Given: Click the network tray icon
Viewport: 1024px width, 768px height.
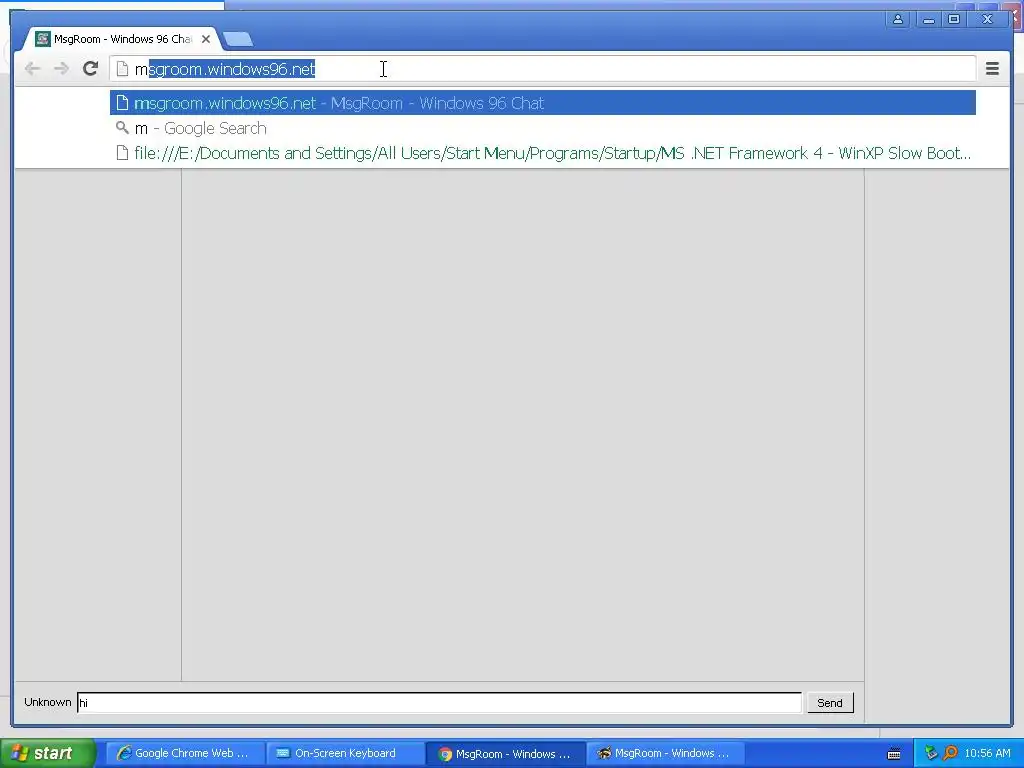Looking at the screenshot, I should [x=931, y=753].
